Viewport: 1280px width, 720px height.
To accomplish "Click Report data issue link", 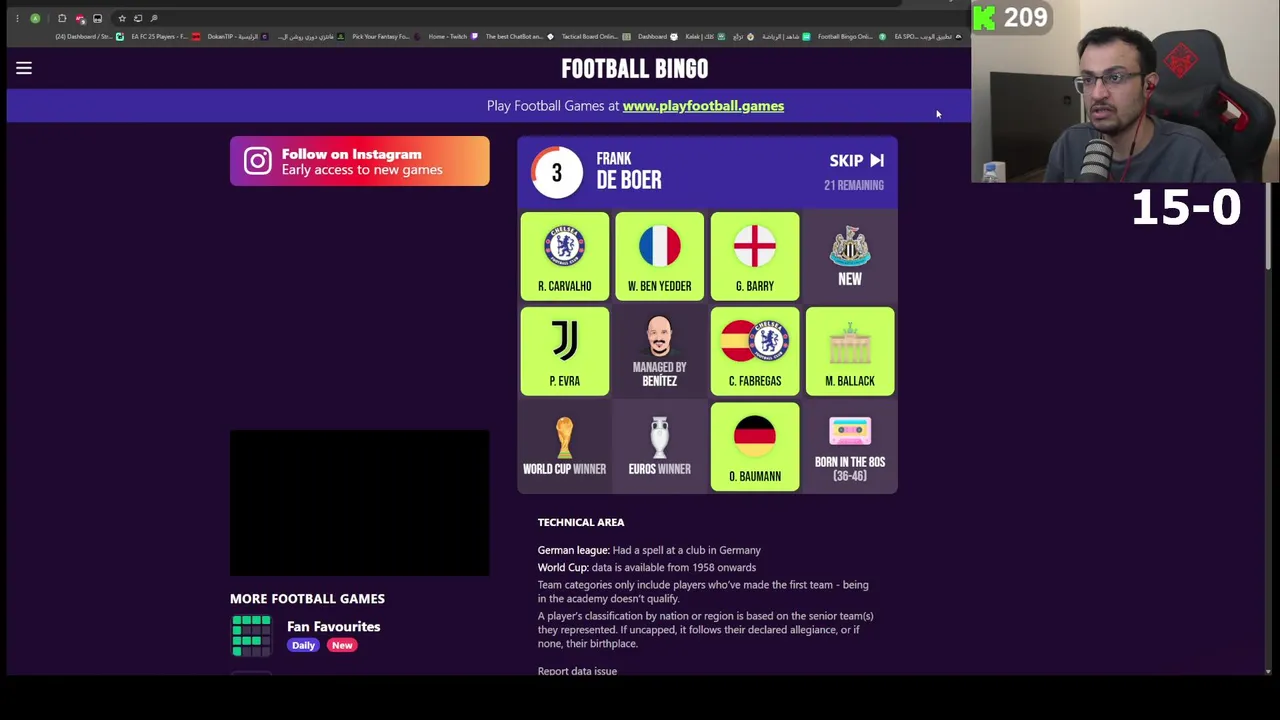I will pos(577,671).
